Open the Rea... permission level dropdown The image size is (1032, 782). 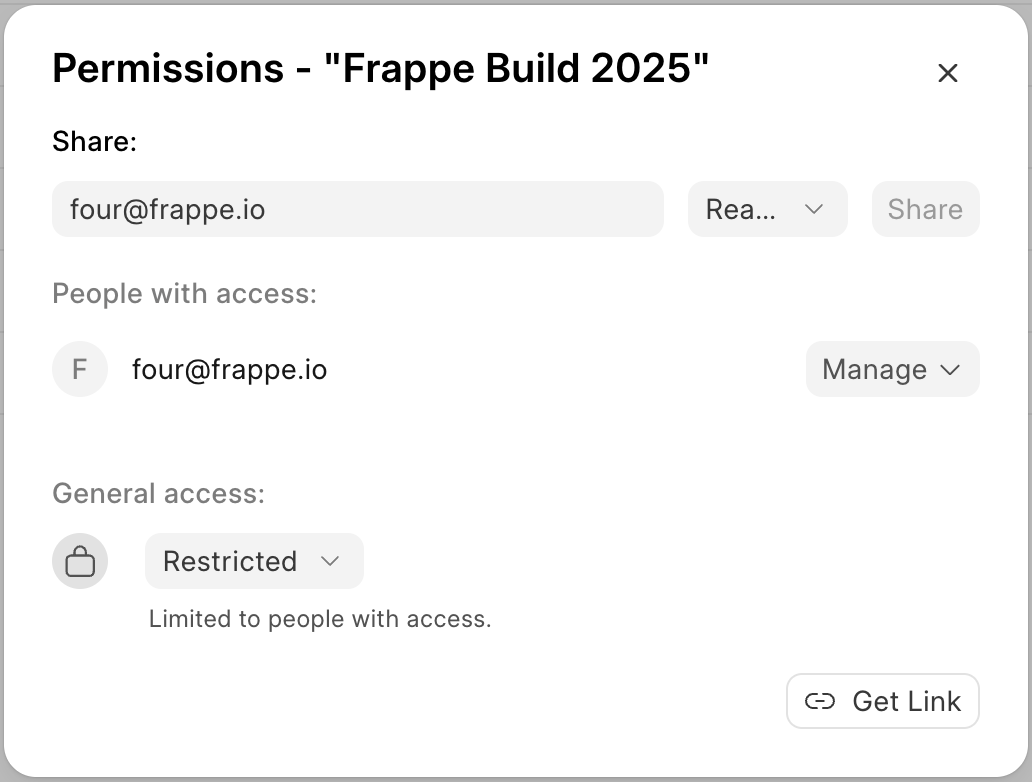coord(767,209)
